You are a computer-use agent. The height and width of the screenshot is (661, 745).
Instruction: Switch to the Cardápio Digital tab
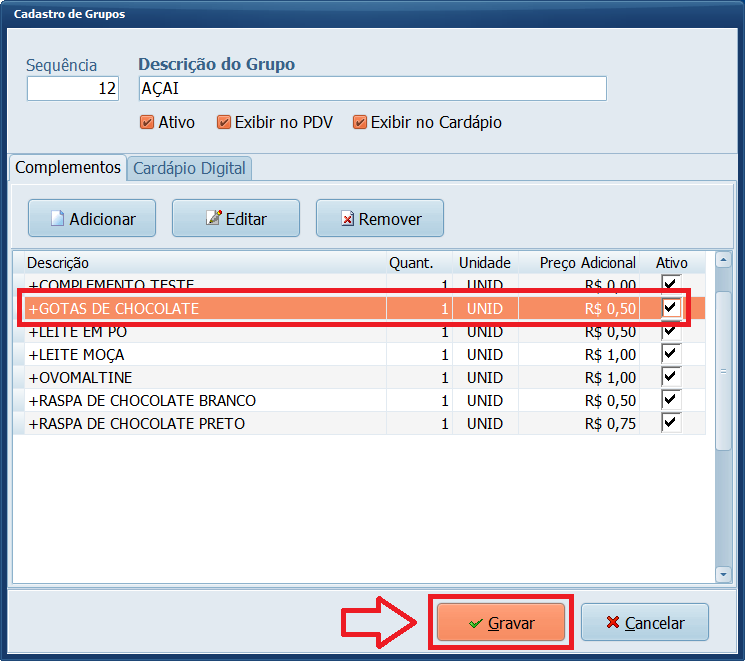coord(189,168)
